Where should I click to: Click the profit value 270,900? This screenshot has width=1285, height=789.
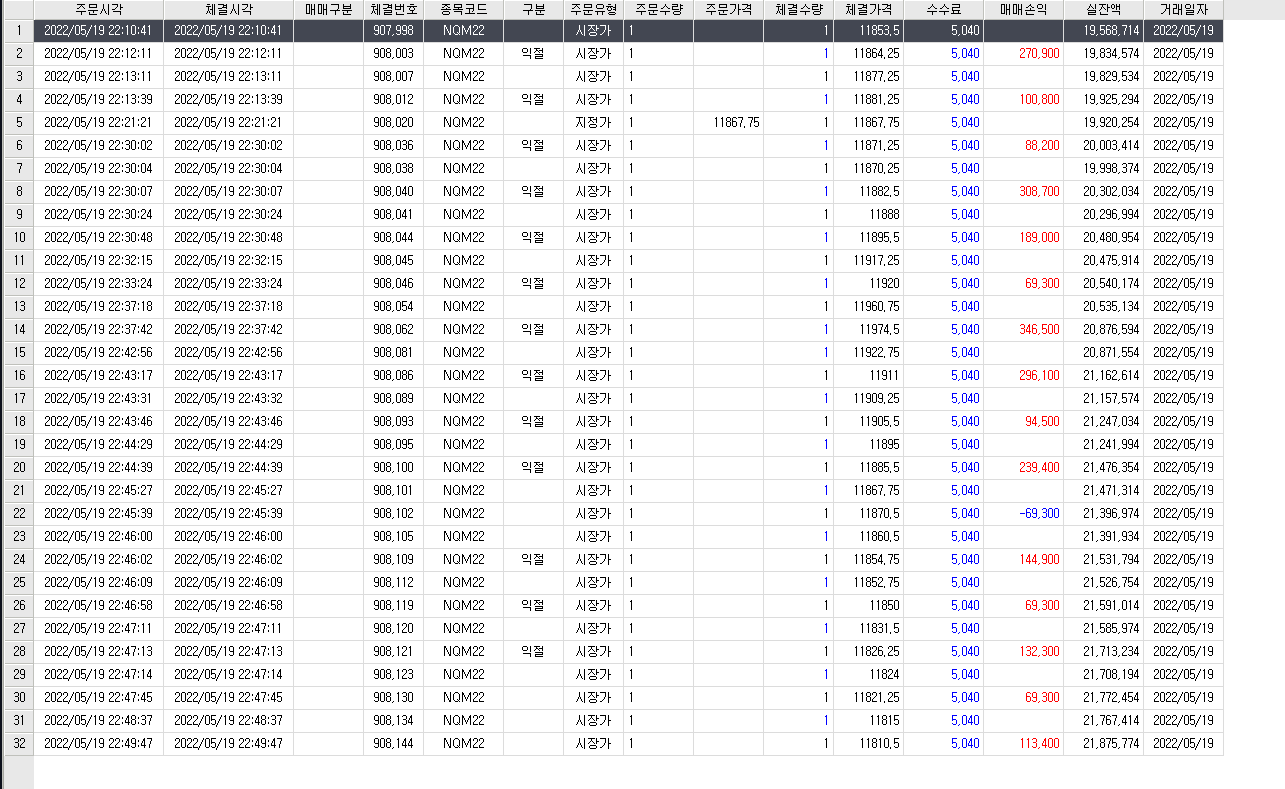point(1039,53)
